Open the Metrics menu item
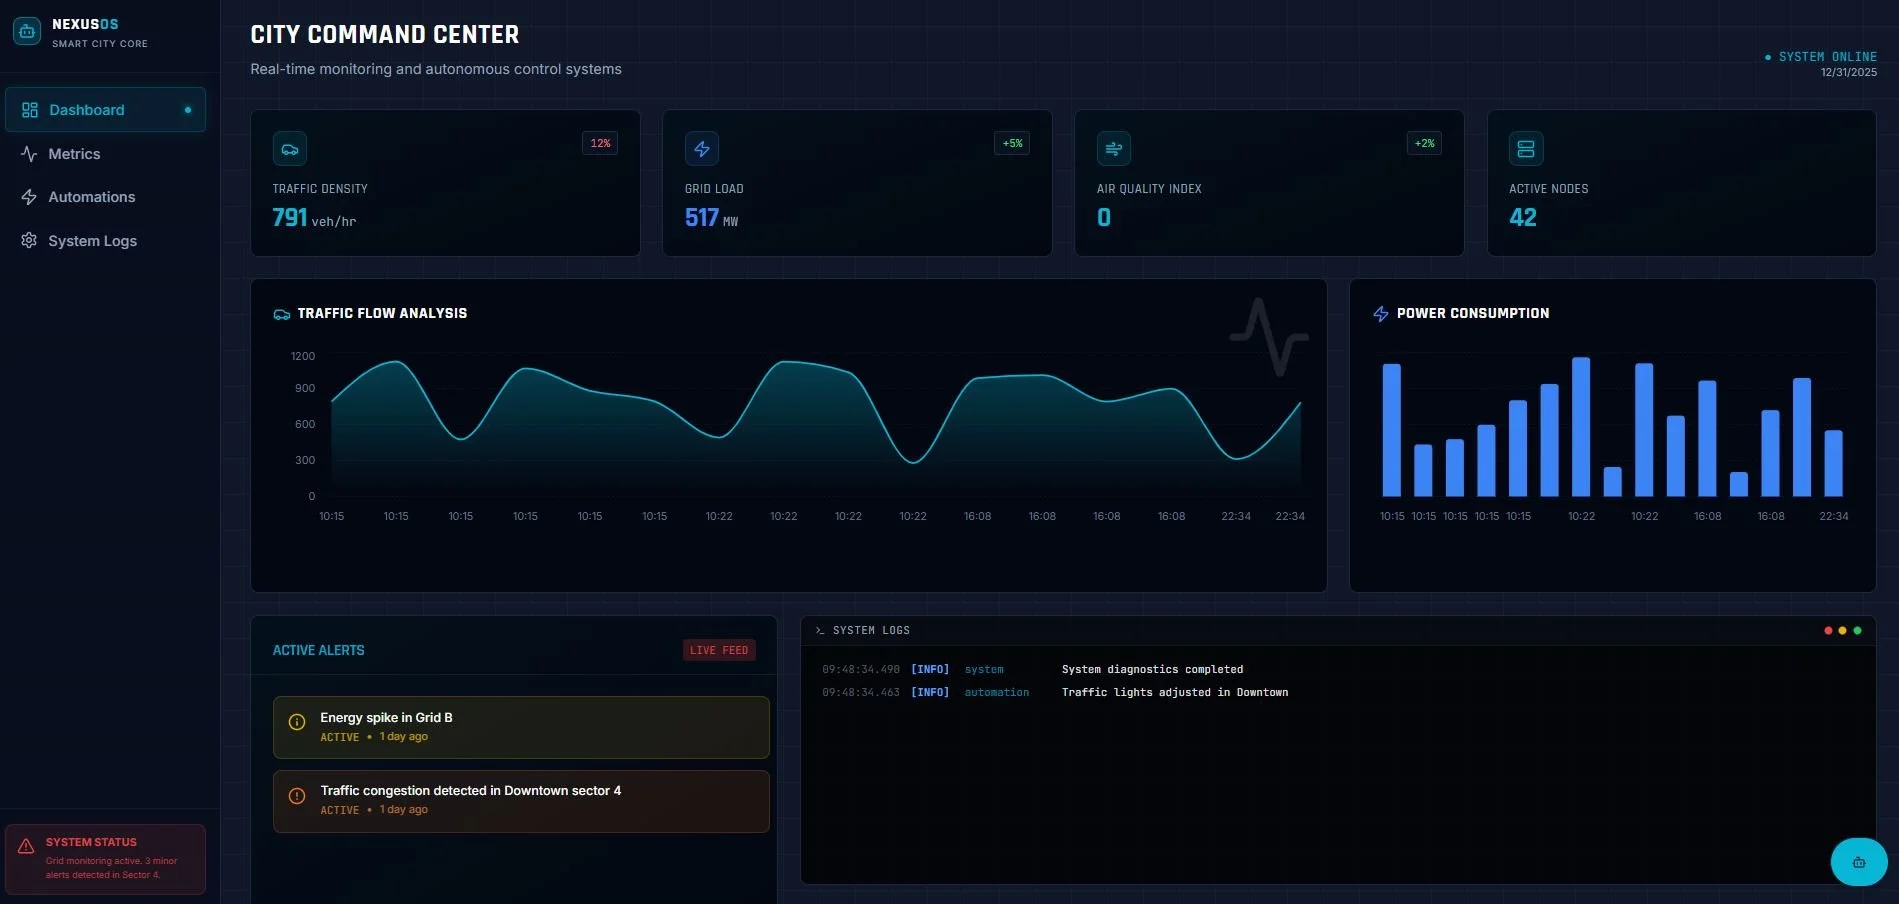Screen dimensions: 1899x904 click(105, 154)
